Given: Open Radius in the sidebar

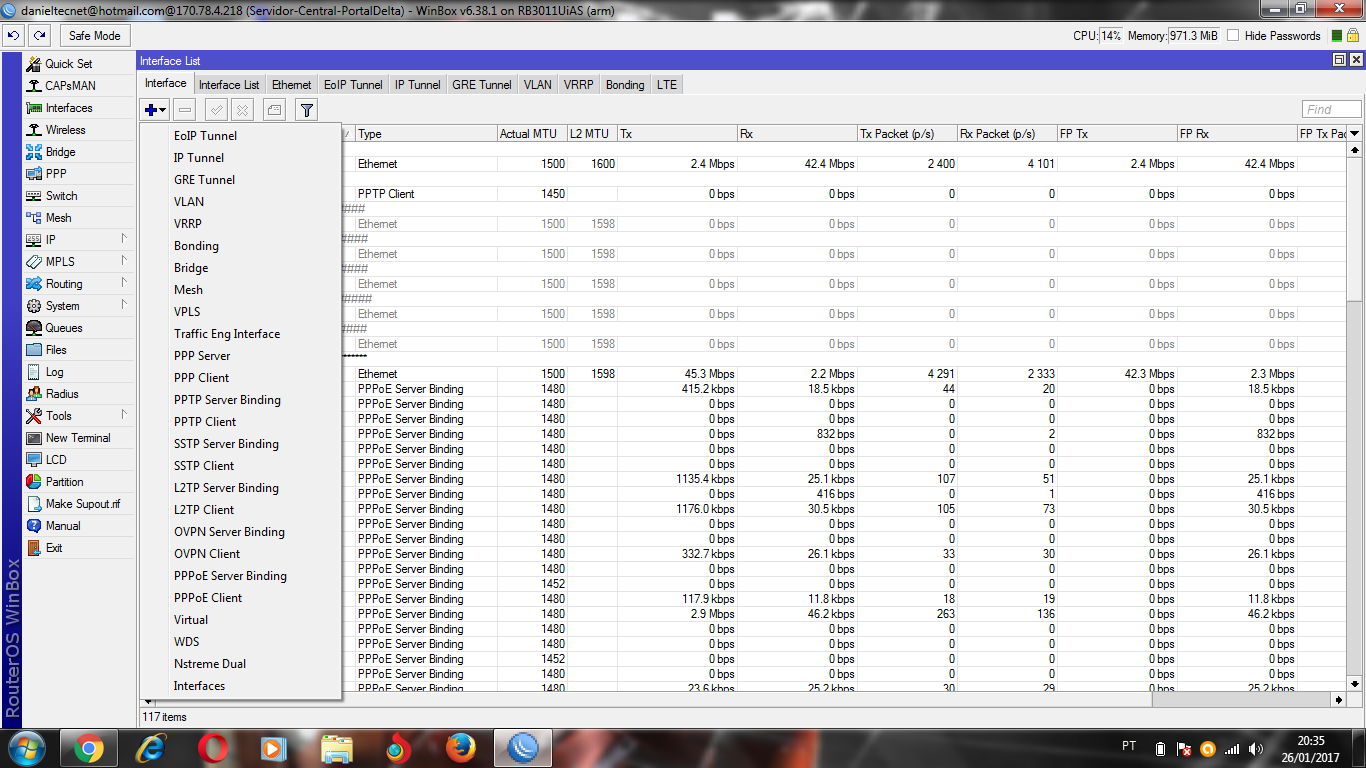Looking at the screenshot, I should click(62, 394).
